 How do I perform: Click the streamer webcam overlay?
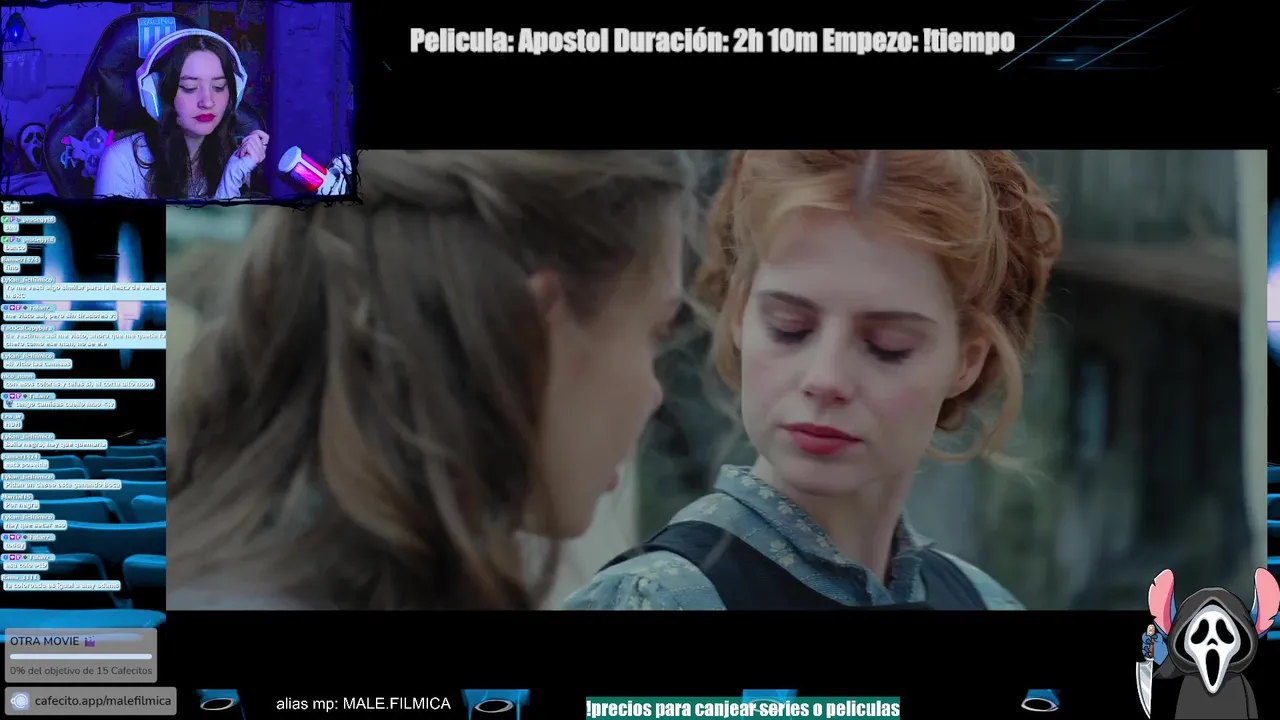coord(177,100)
